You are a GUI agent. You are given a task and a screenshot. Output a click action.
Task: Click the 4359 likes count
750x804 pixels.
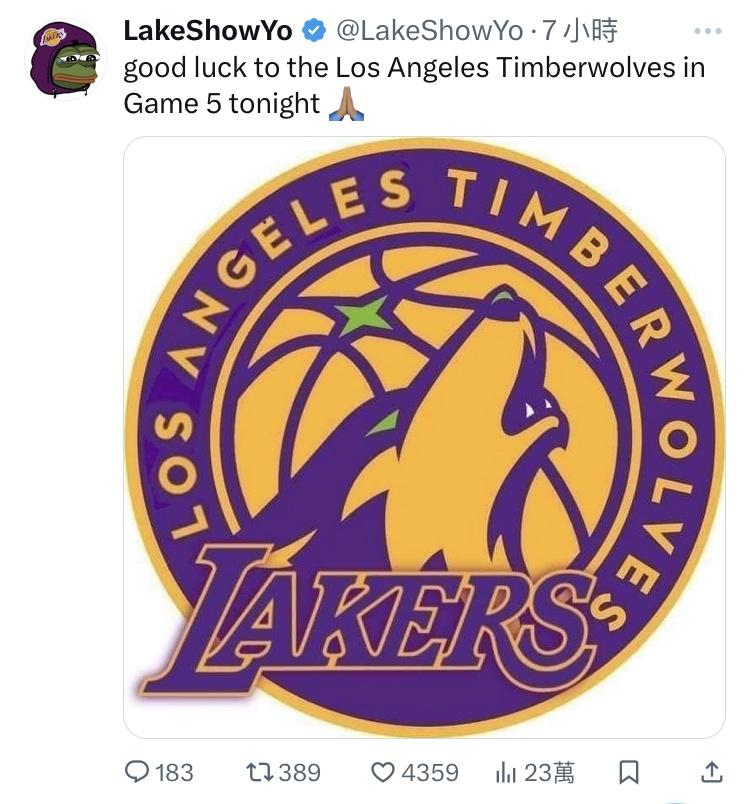(430, 773)
